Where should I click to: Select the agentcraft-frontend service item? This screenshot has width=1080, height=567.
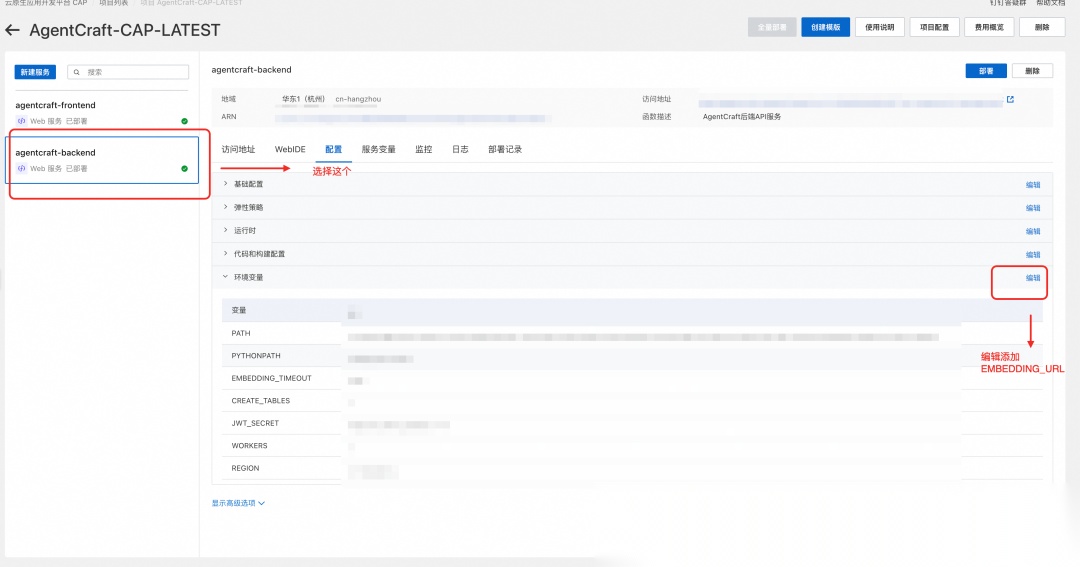[x=102, y=112]
